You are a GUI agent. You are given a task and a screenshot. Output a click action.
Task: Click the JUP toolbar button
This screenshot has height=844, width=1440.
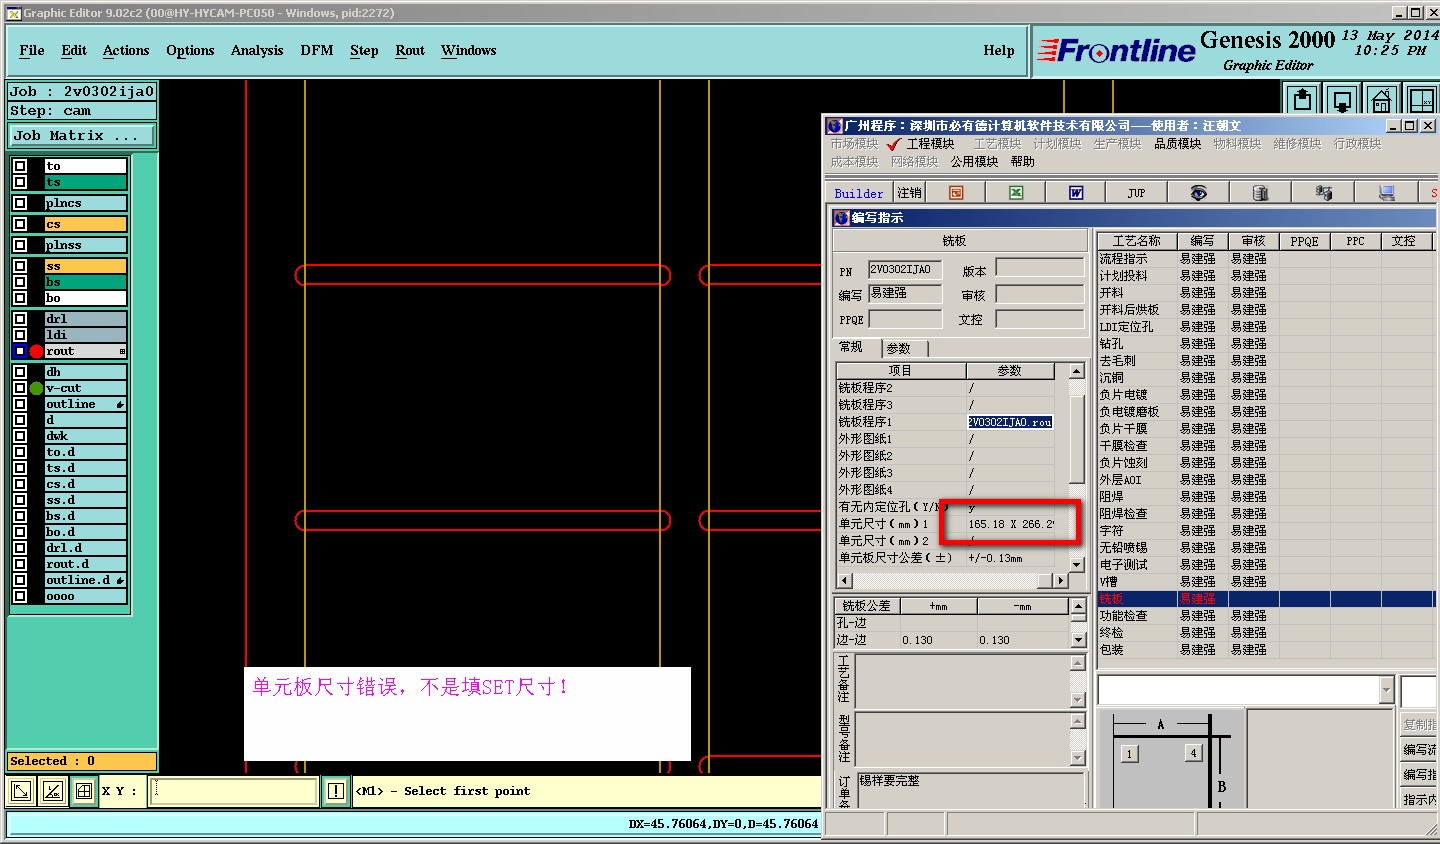click(x=1137, y=193)
